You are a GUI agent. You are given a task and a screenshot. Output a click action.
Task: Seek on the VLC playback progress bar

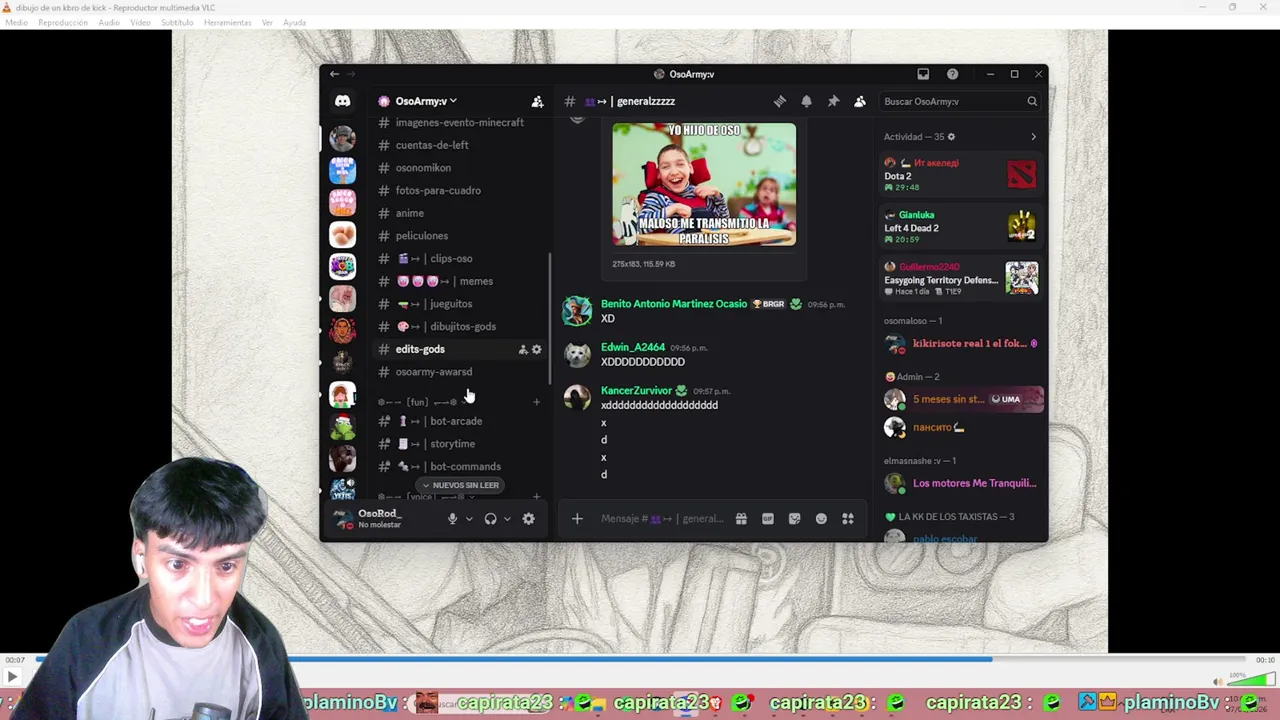coord(640,660)
